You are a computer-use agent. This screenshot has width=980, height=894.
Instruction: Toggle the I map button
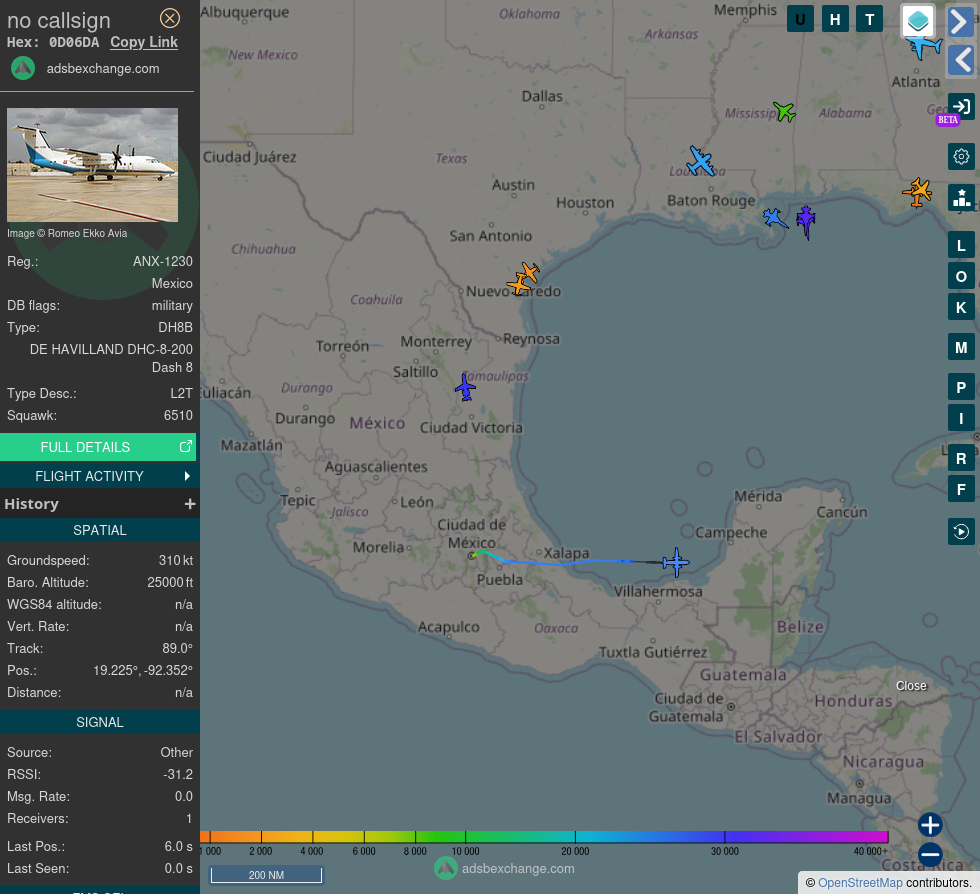click(x=961, y=418)
